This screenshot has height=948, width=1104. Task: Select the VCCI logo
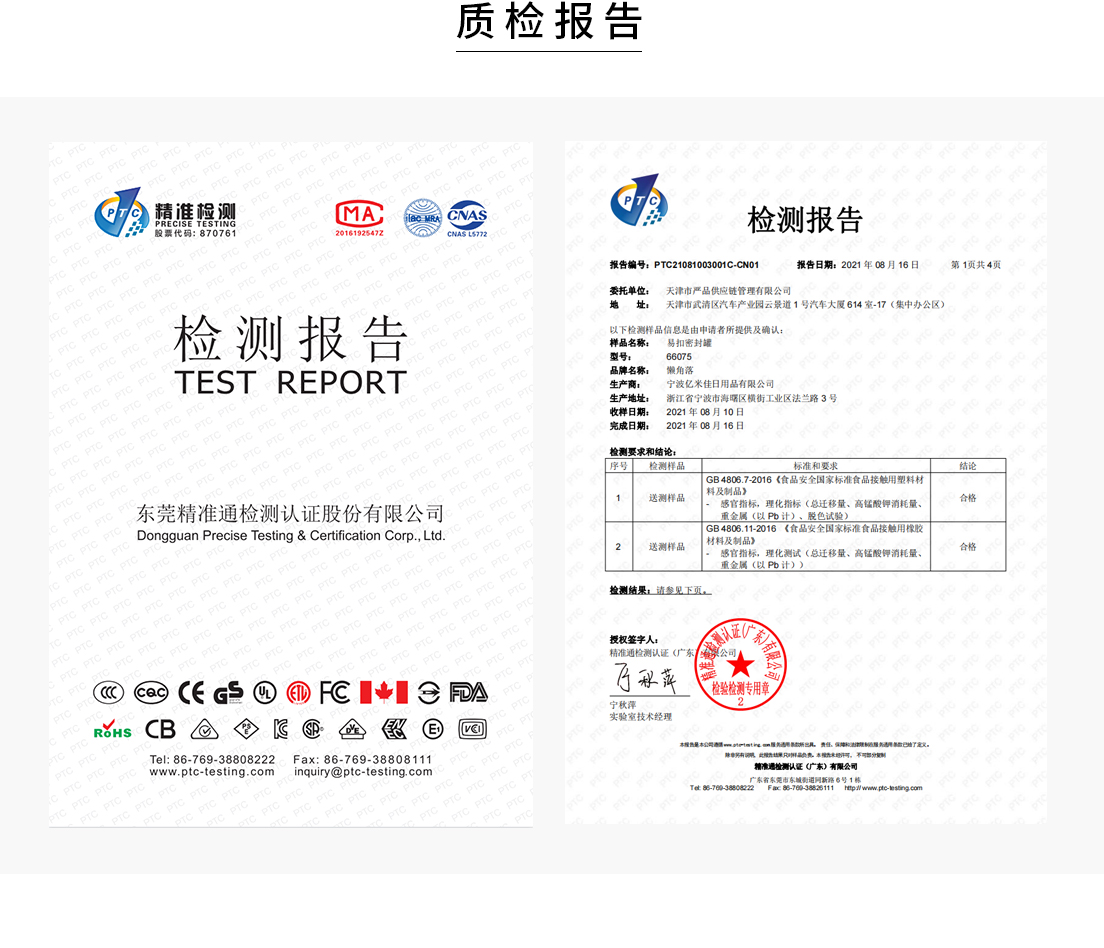pyautogui.click(x=472, y=730)
